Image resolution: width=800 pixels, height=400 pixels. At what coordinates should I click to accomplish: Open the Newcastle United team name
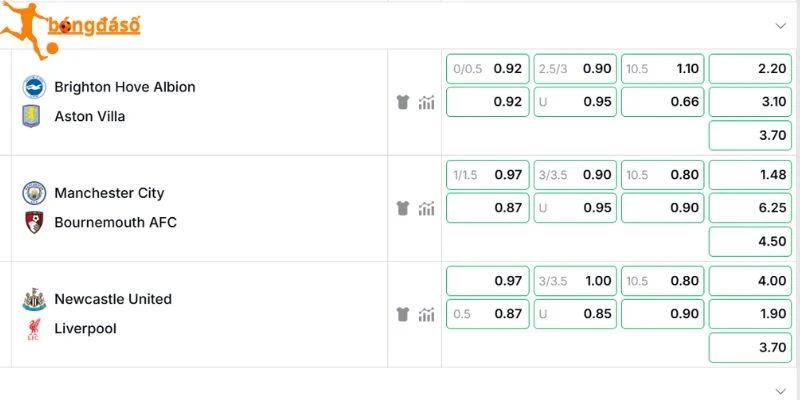coord(113,299)
